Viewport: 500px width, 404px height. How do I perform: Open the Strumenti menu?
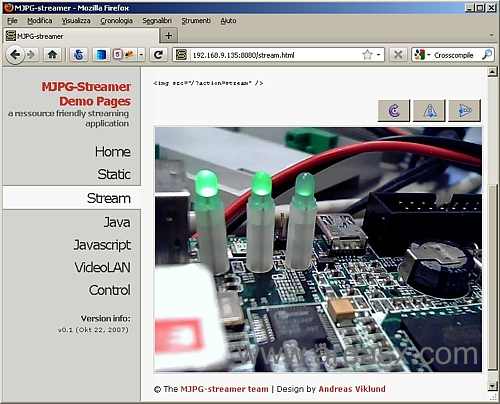(x=196, y=21)
